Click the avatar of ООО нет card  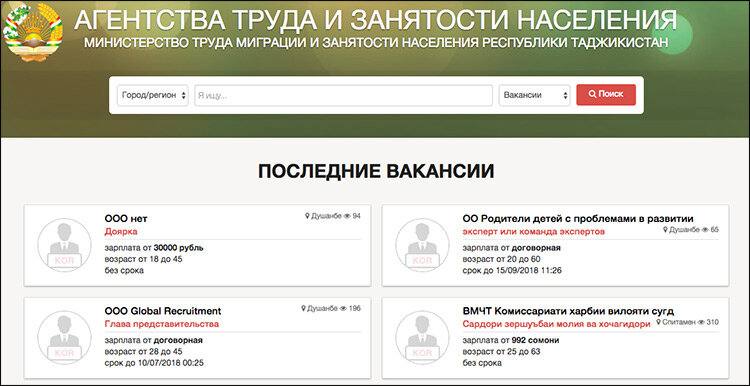pos(64,245)
